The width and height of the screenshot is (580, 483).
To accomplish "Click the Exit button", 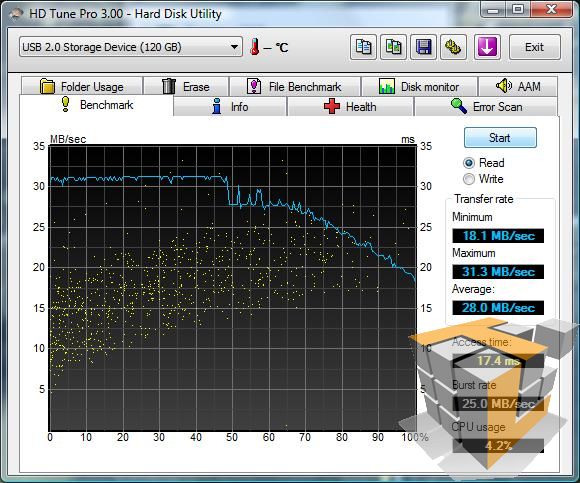I will point(535,47).
